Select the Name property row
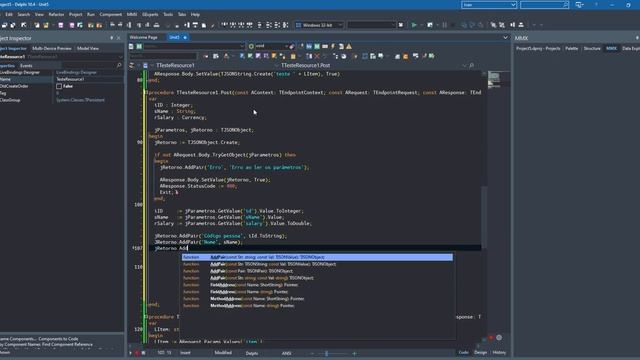 61,79
